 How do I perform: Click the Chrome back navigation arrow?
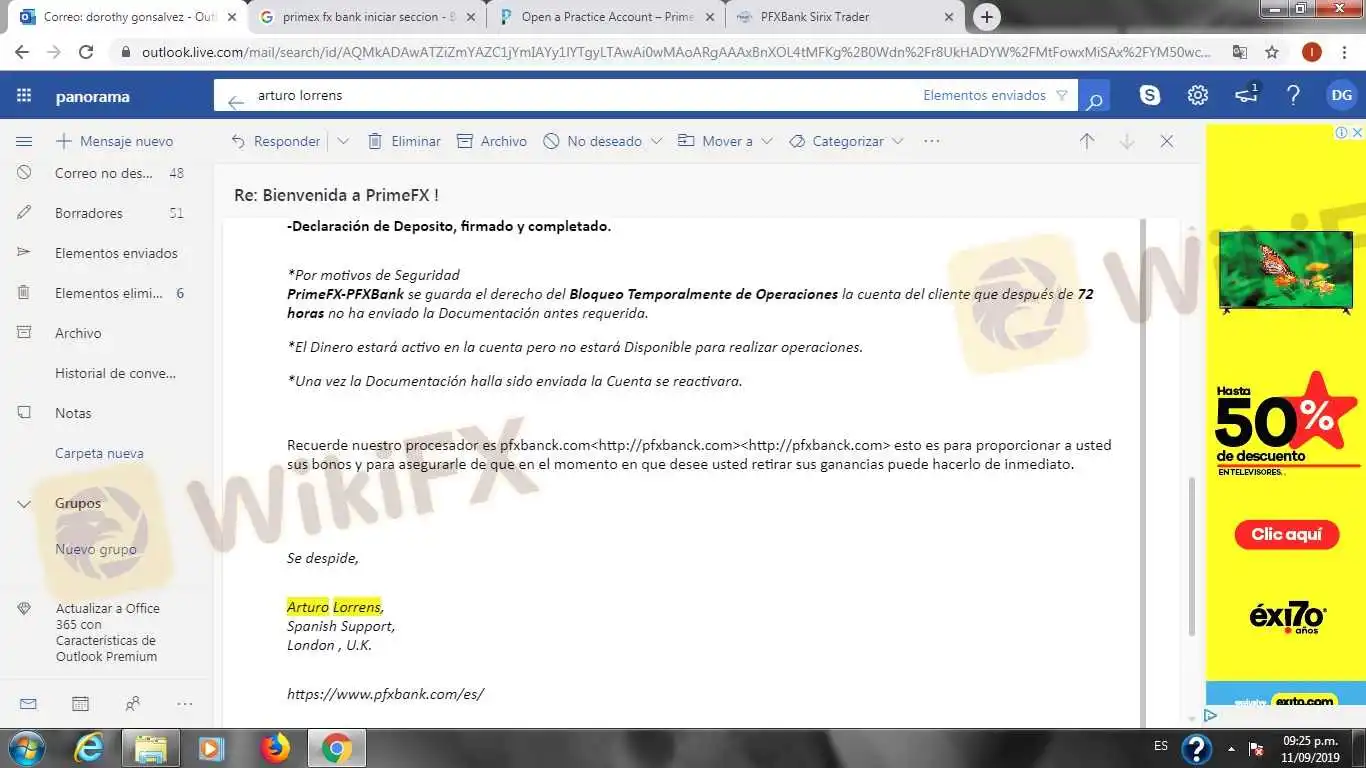tap(22, 52)
